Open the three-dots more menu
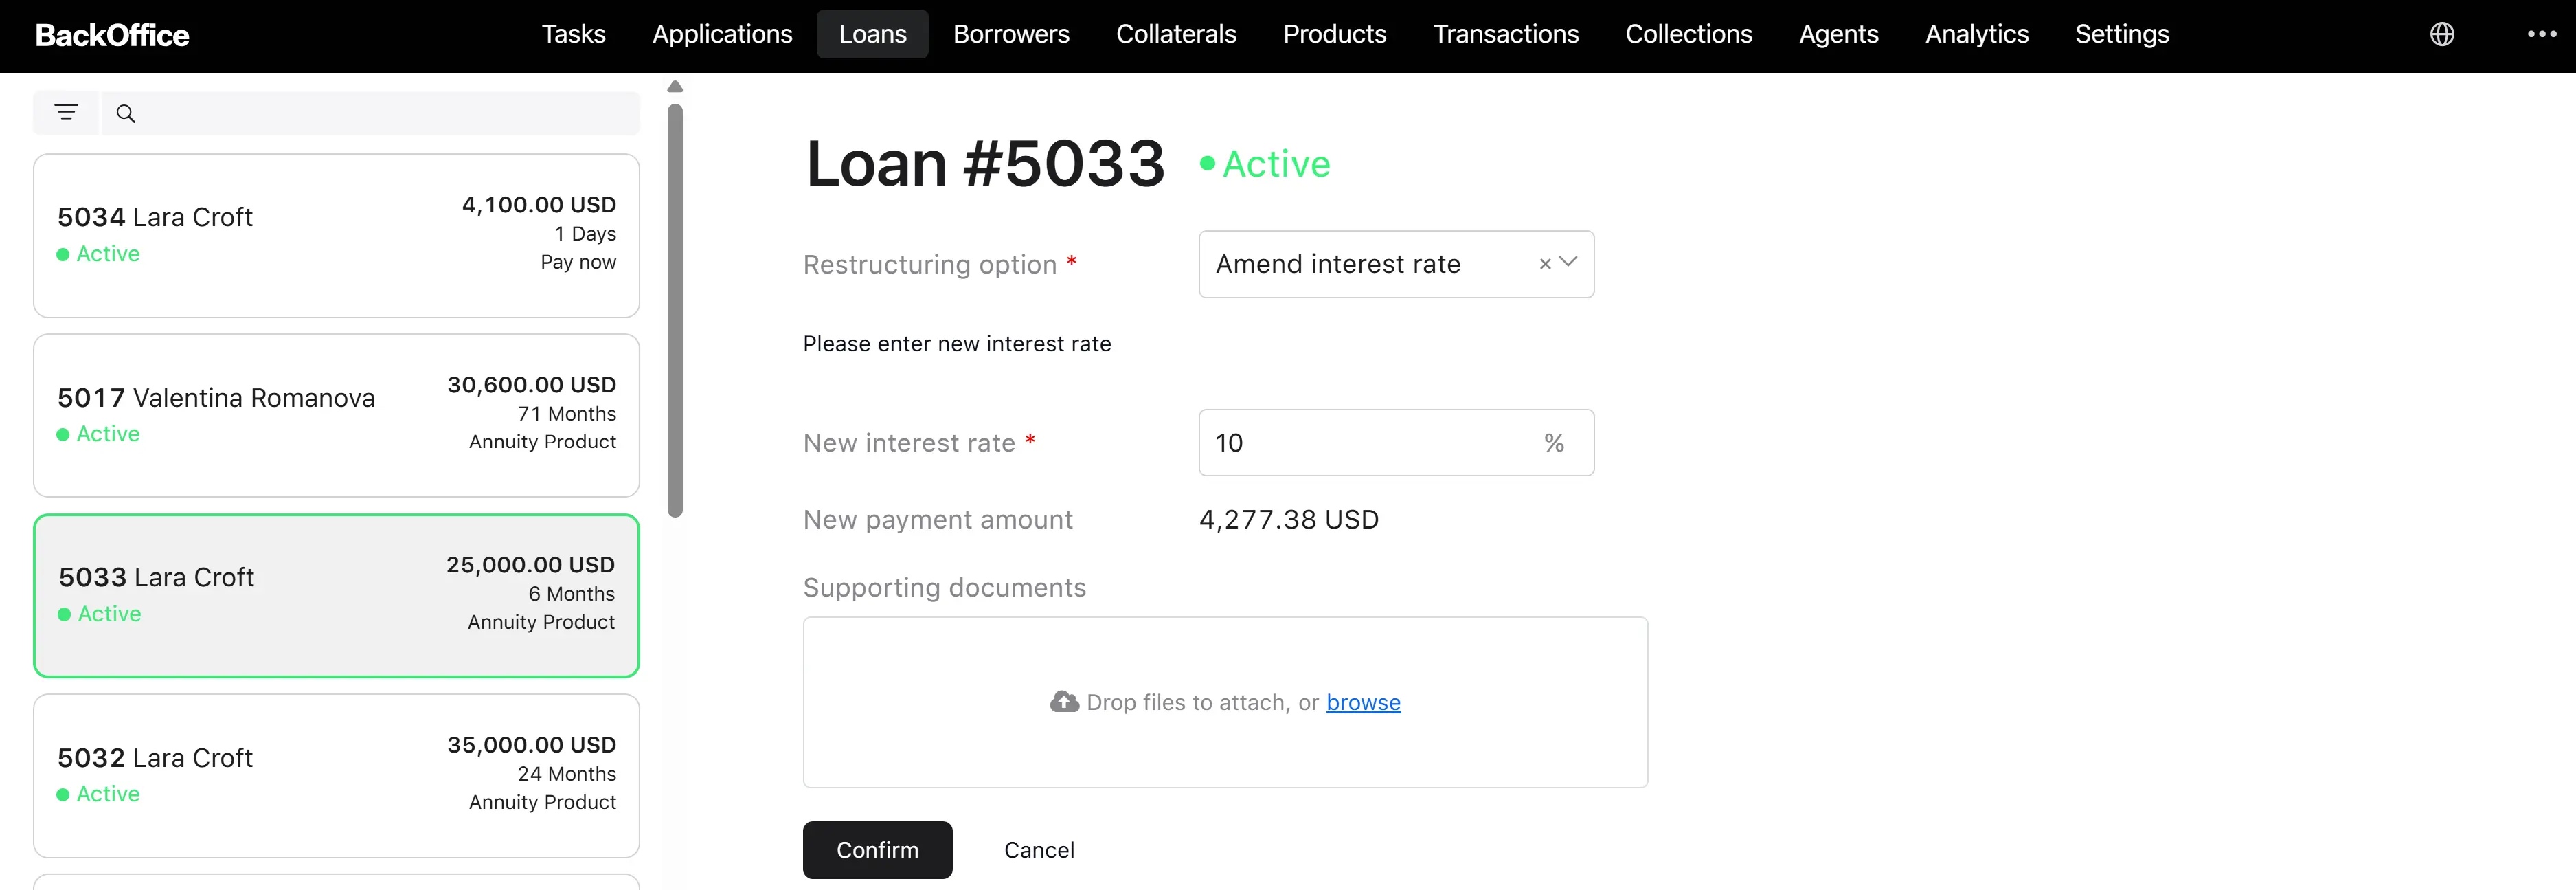The image size is (2576, 890). [x=2541, y=34]
